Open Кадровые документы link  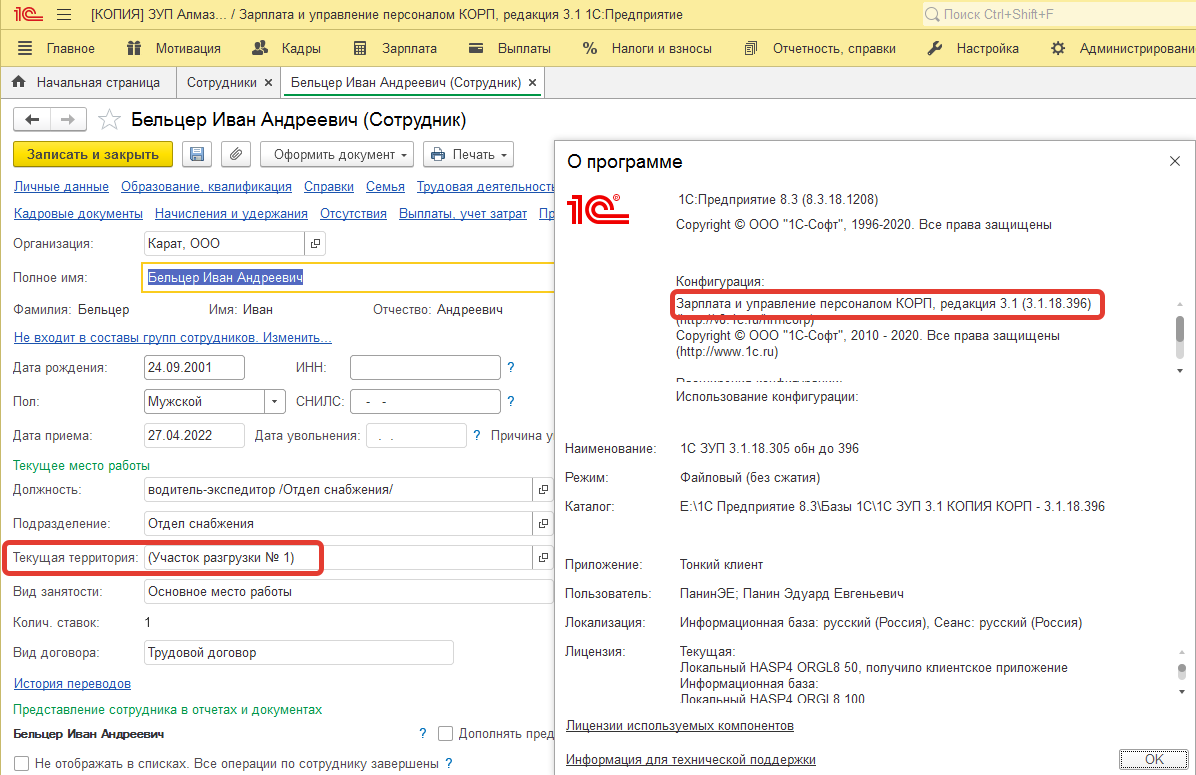coord(78,214)
